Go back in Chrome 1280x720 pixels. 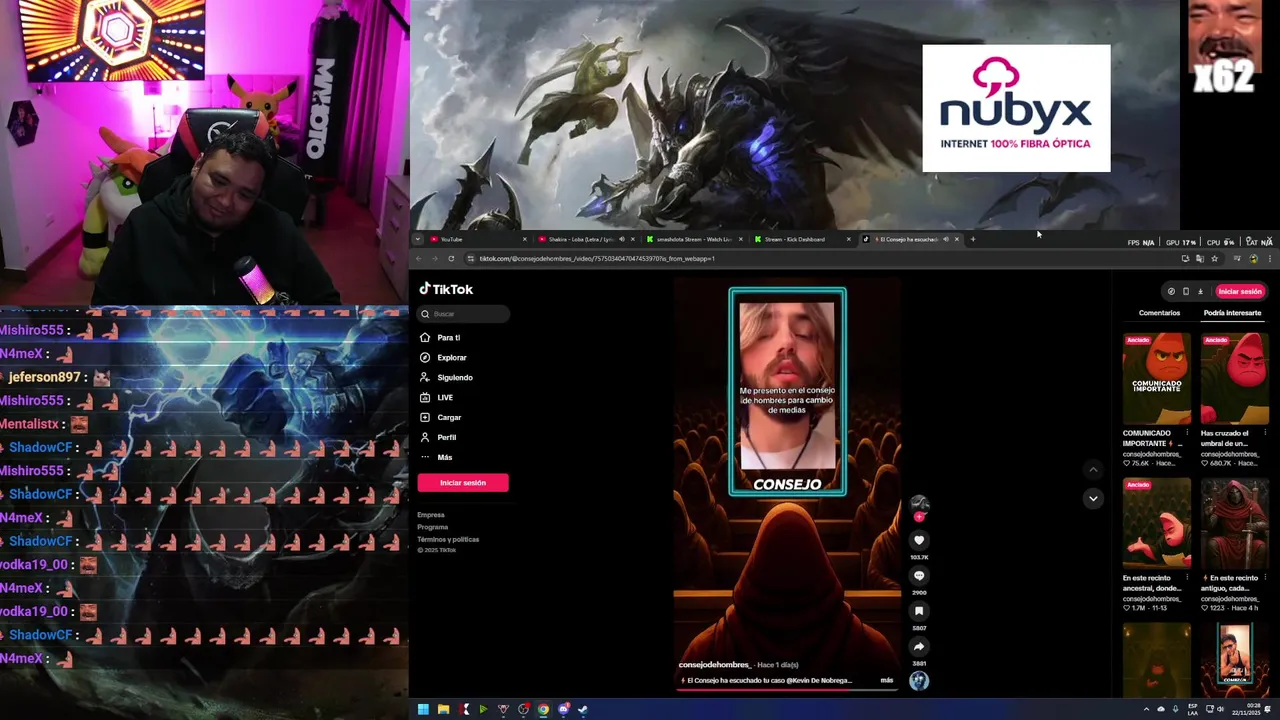419,259
